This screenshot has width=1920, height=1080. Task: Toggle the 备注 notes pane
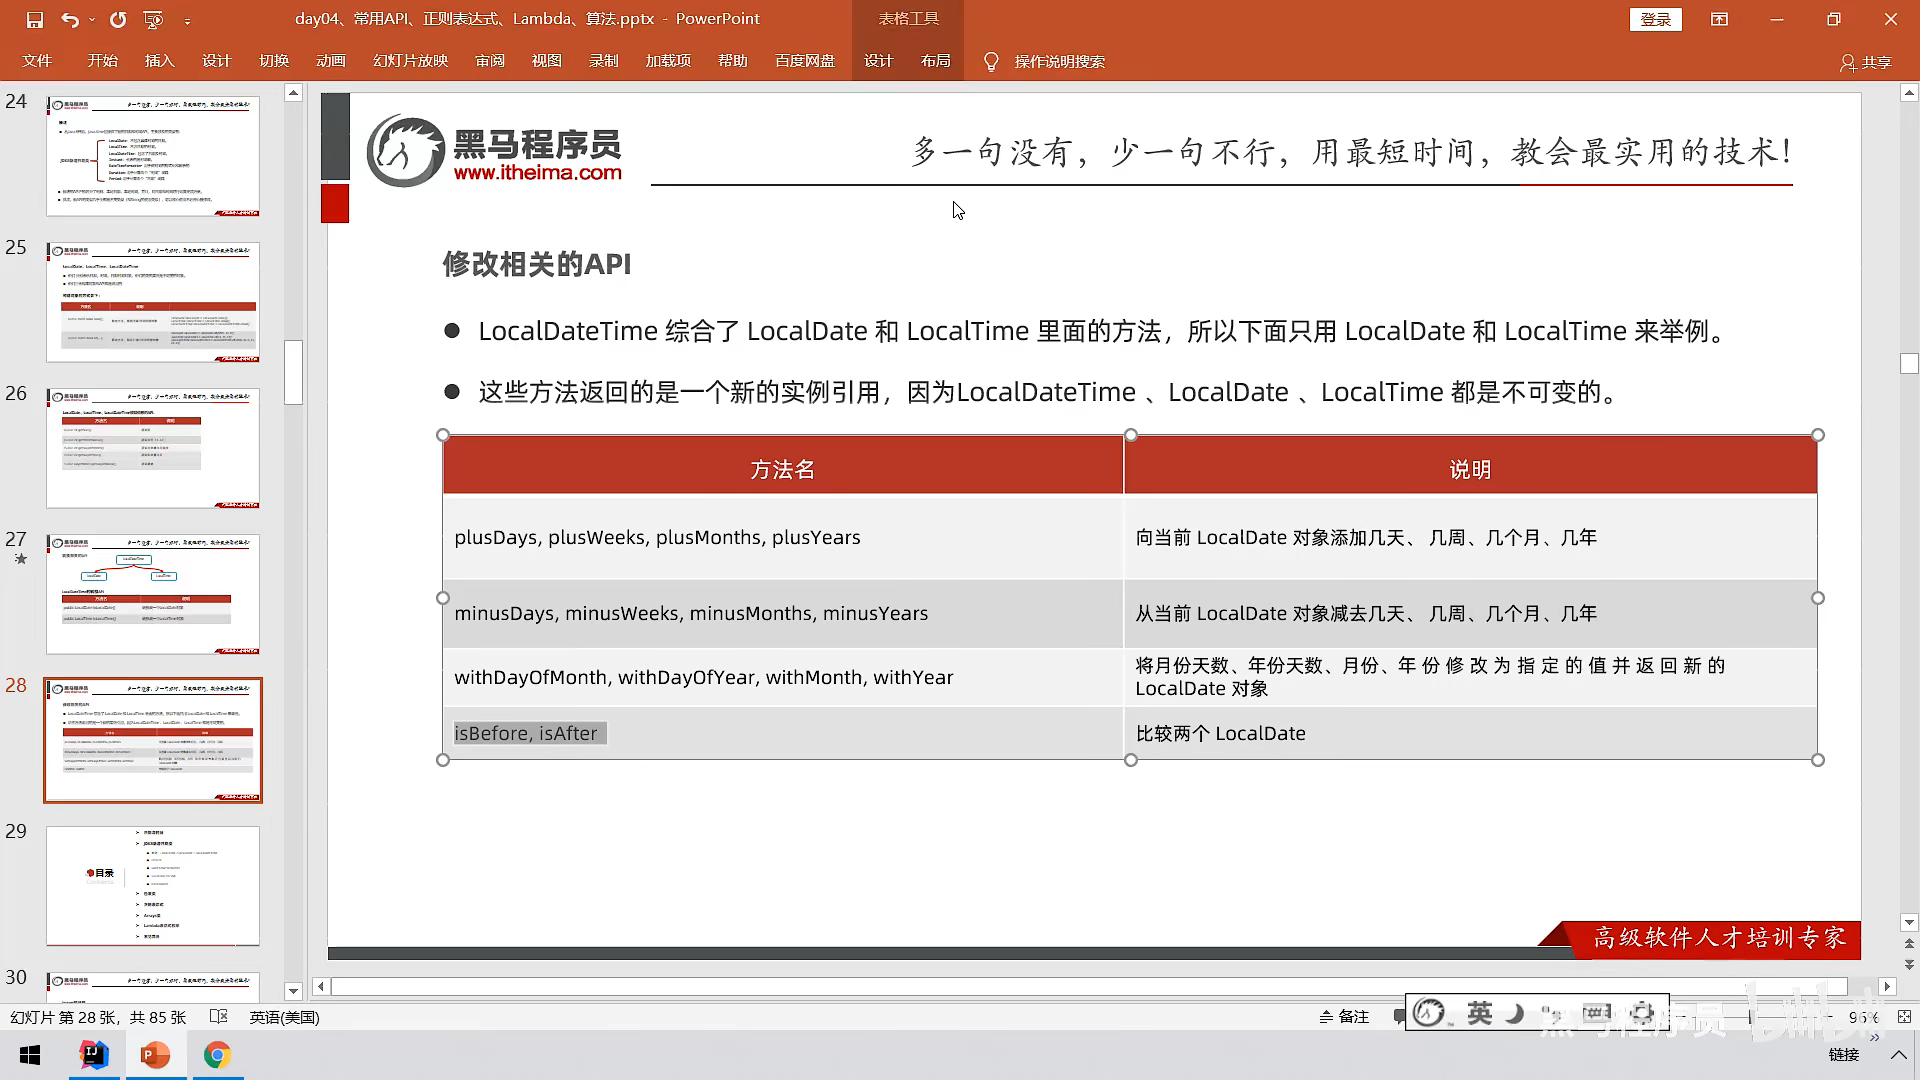1344,1017
